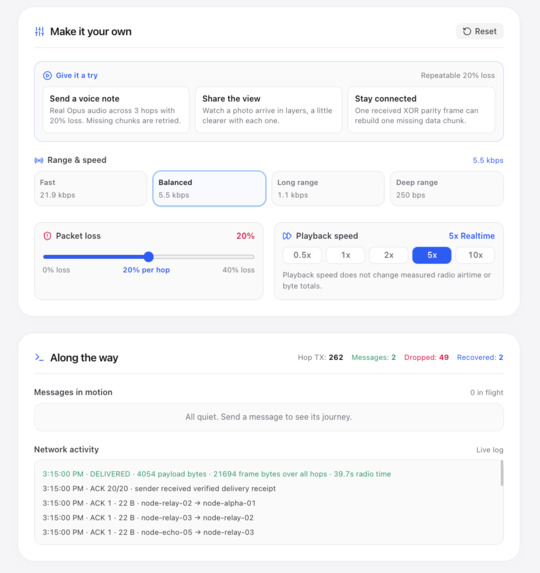This screenshot has height=573, width=540.
Task: Click the node-relay-03 to node-relay-02 log line
Action: click(x=148, y=518)
